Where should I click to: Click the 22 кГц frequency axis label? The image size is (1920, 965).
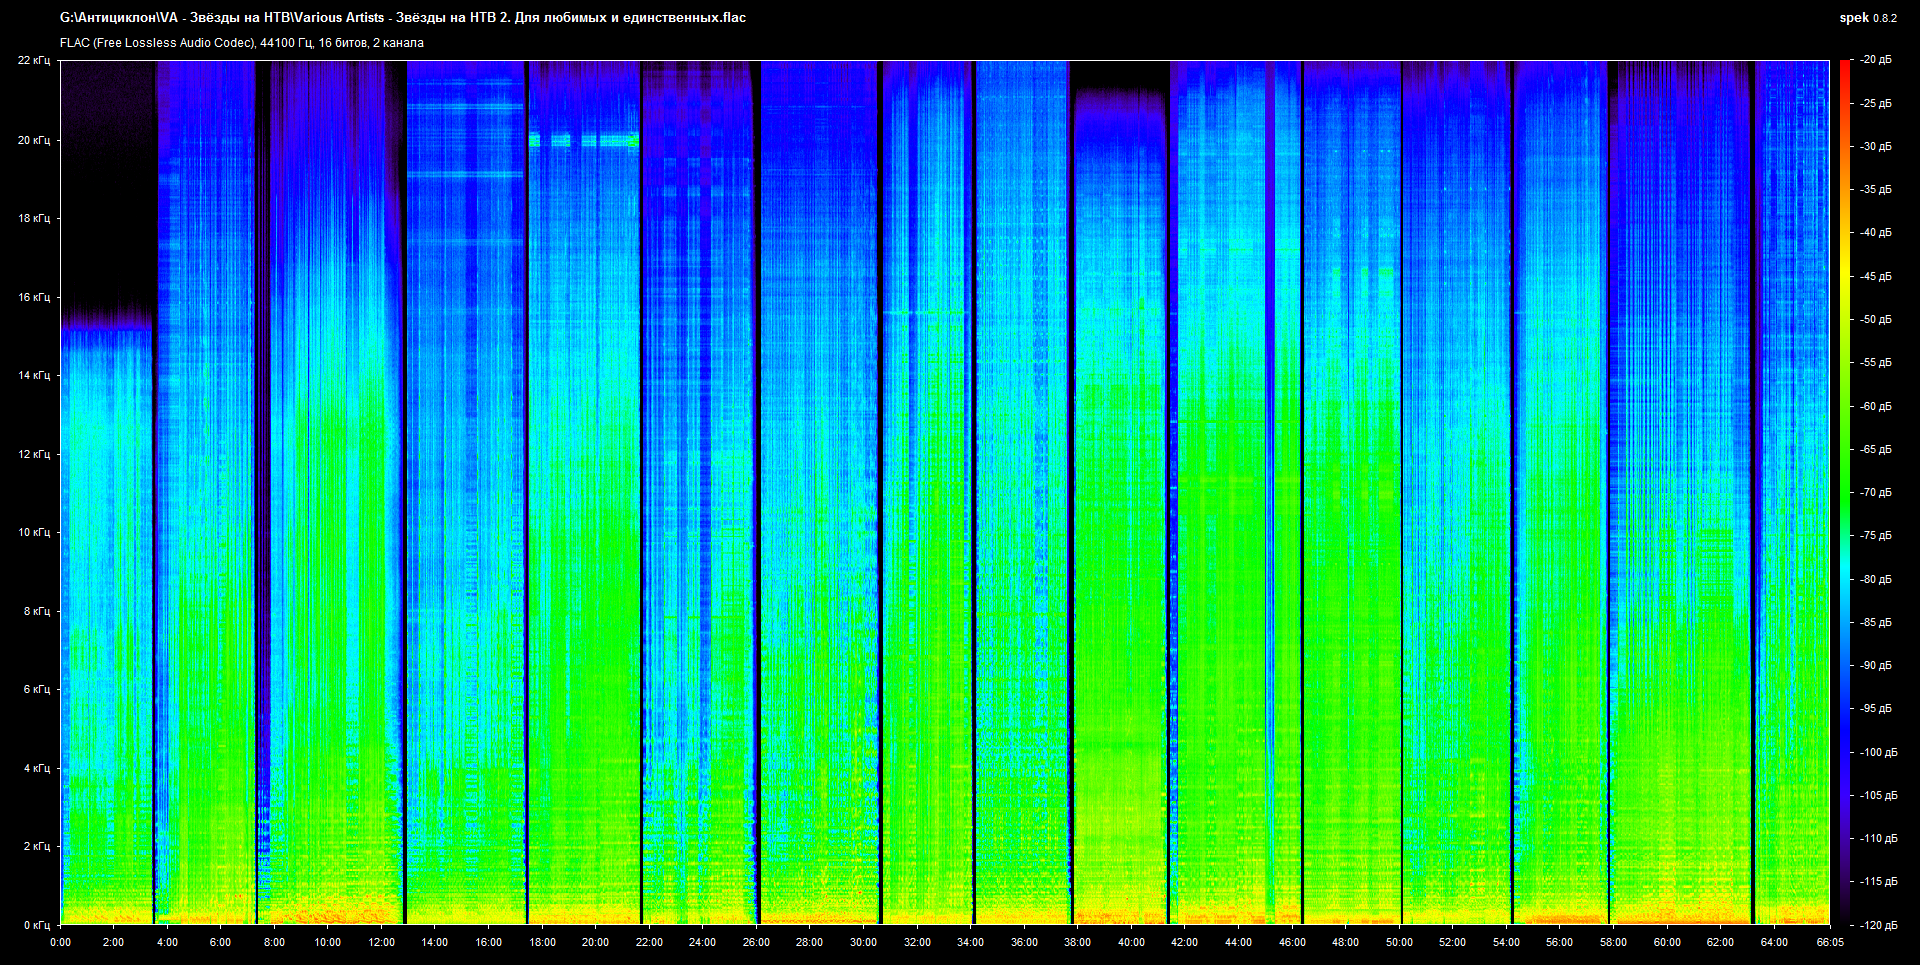pyautogui.click(x=33, y=60)
